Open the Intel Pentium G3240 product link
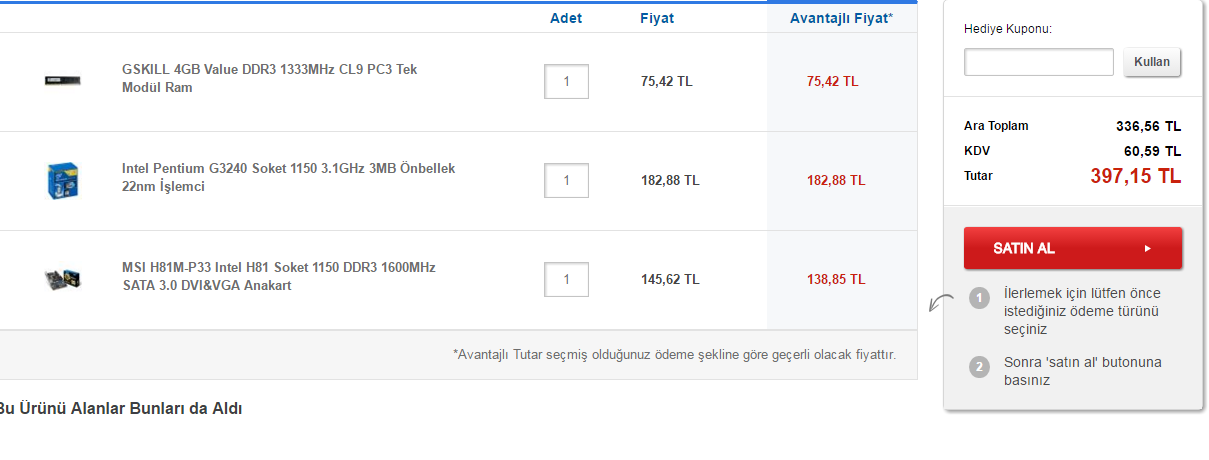This screenshot has width=1209, height=460. [288, 177]
